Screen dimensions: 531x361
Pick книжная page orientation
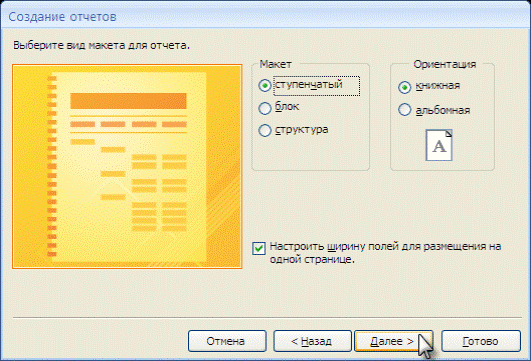click(404, 87)
